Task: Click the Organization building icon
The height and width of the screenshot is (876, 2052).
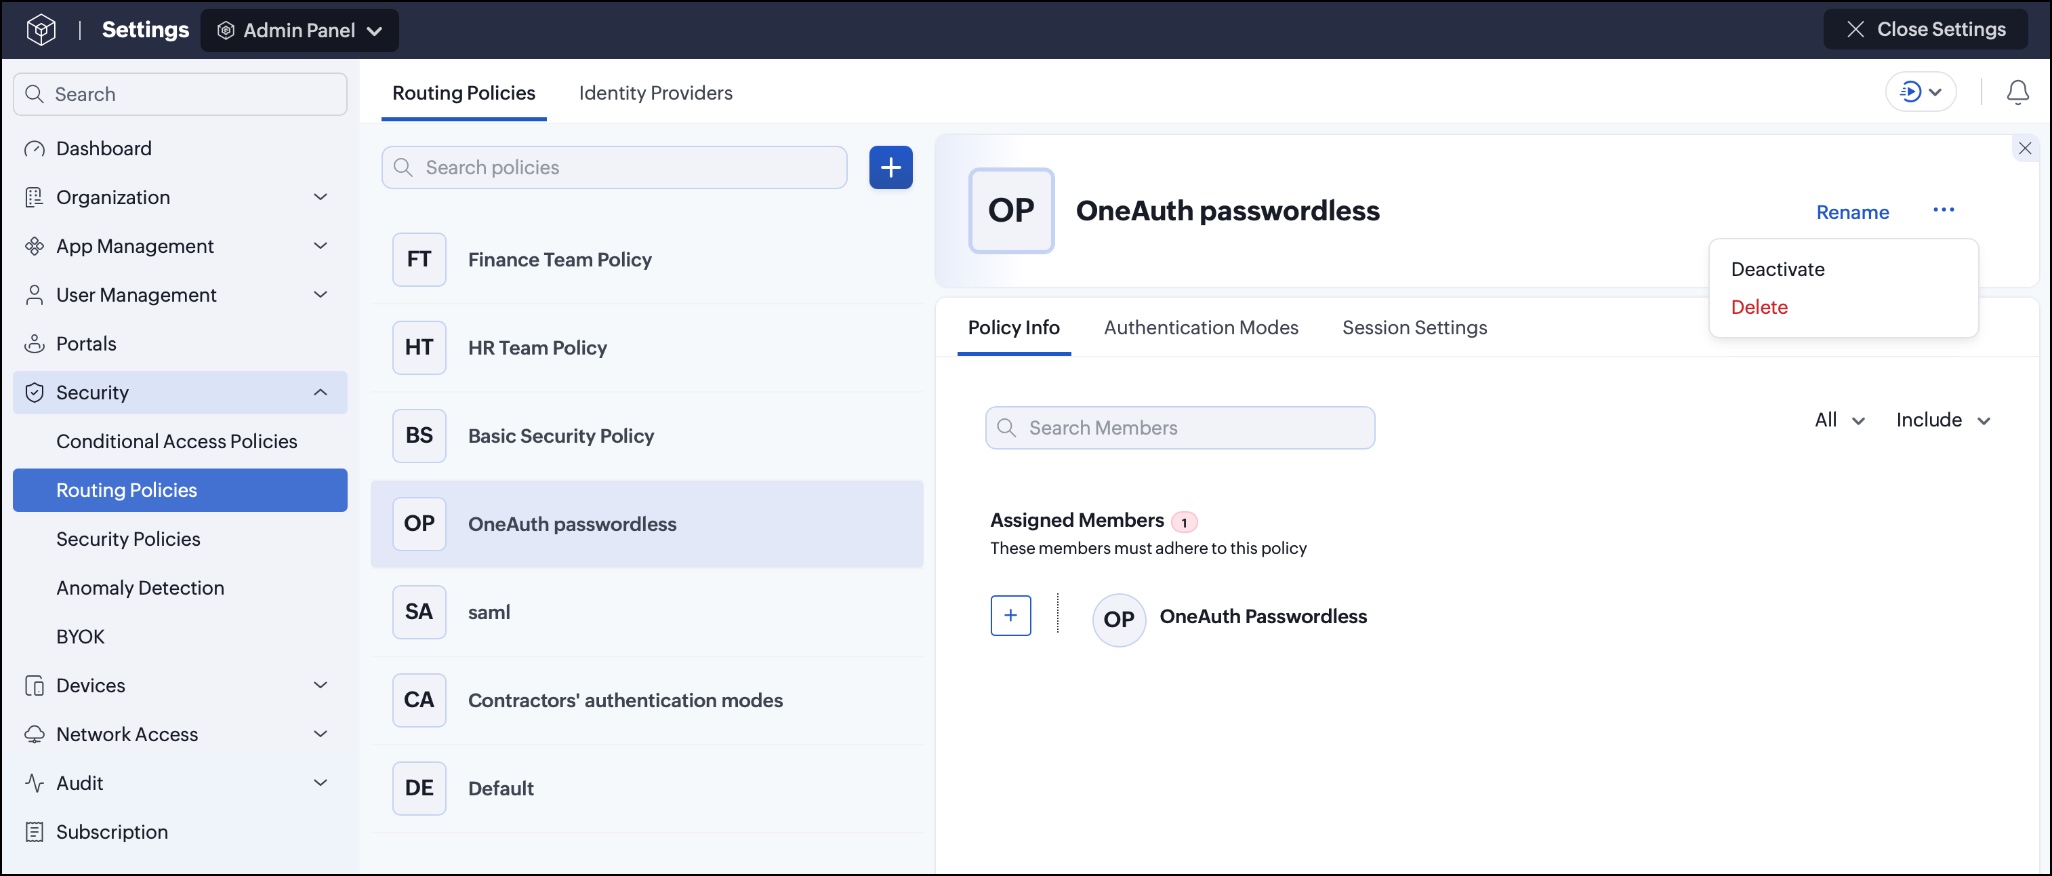Action: tap(35, 197)
